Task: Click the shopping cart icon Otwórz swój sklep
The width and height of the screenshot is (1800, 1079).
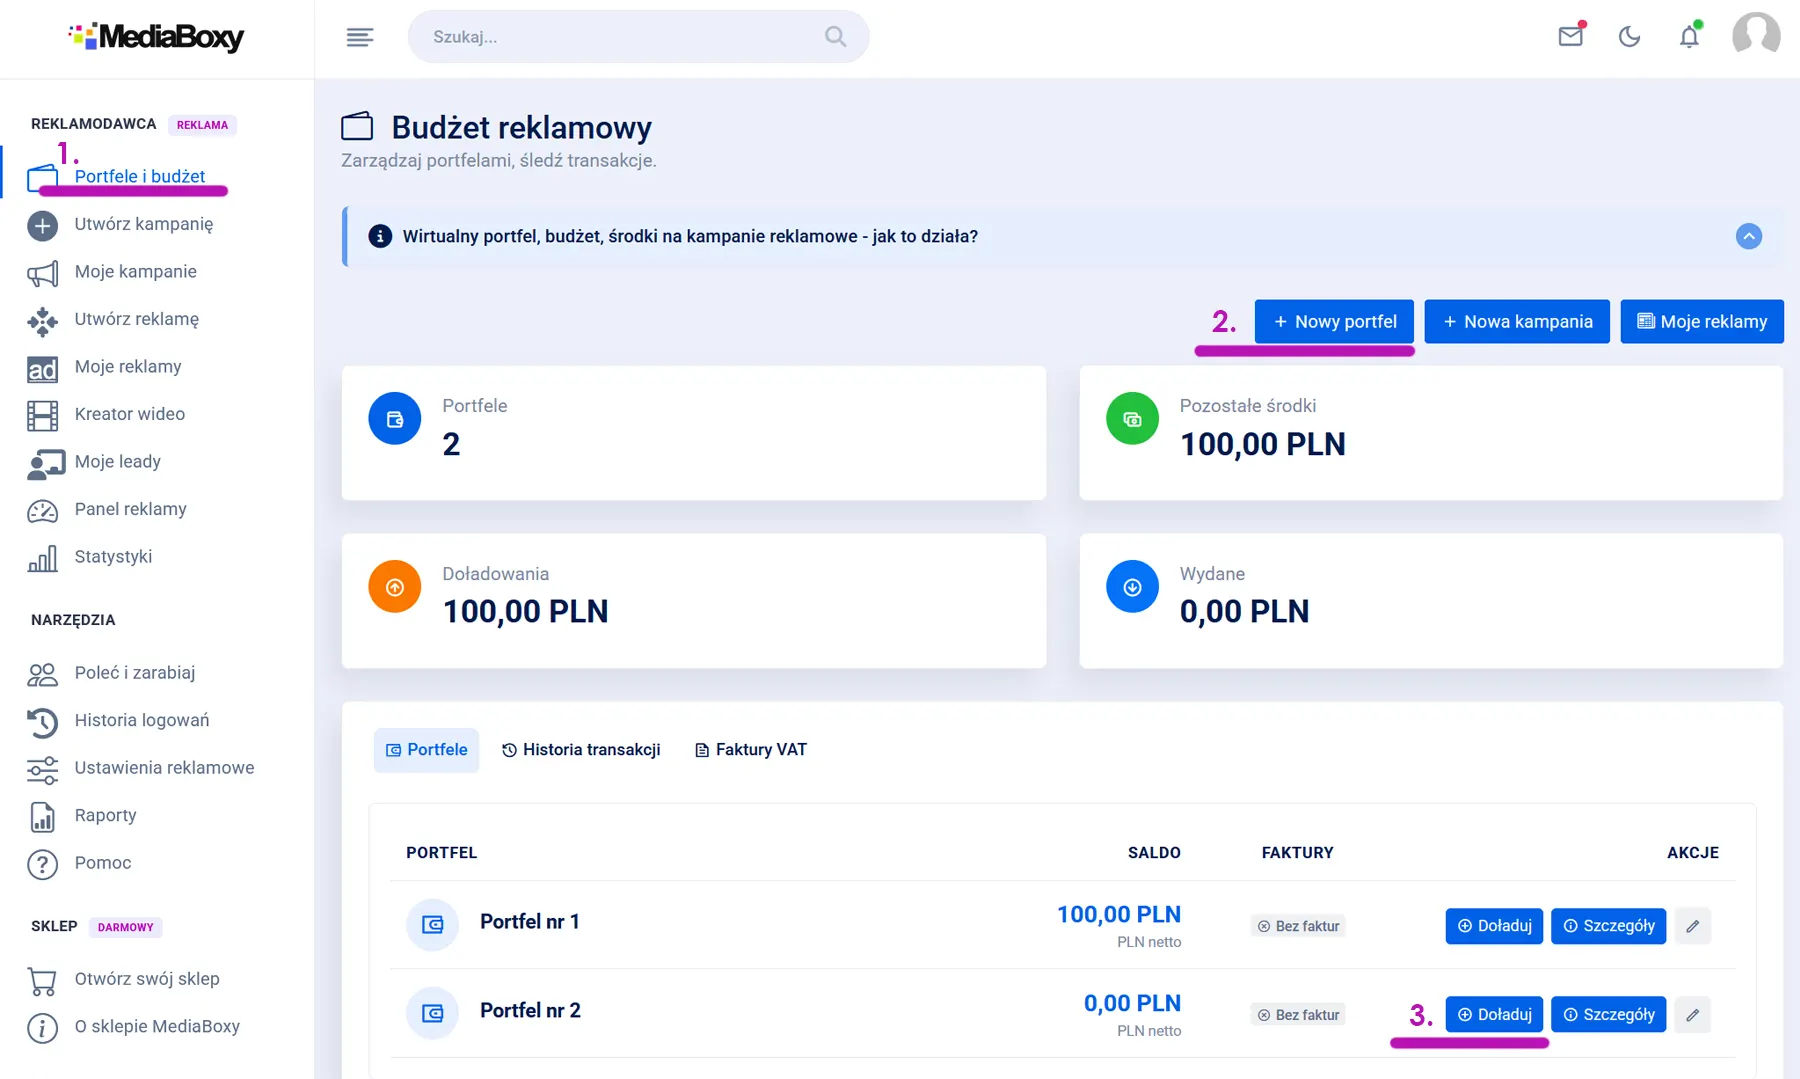Action: pyautogui.click(x=42, y=981)
